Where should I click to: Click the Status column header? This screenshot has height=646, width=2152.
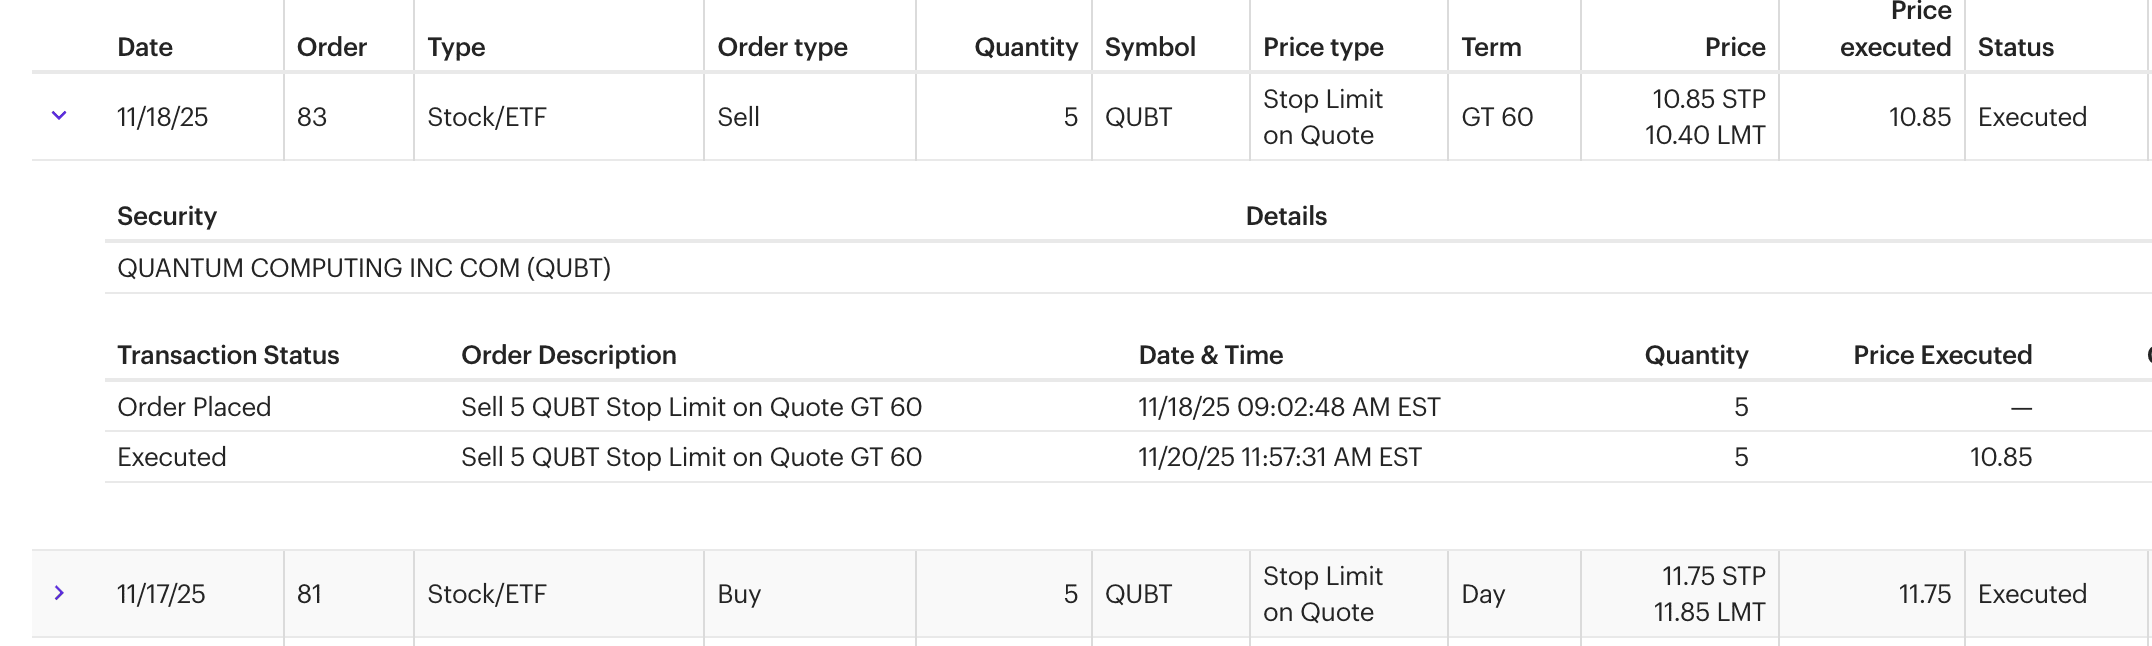2015,47
